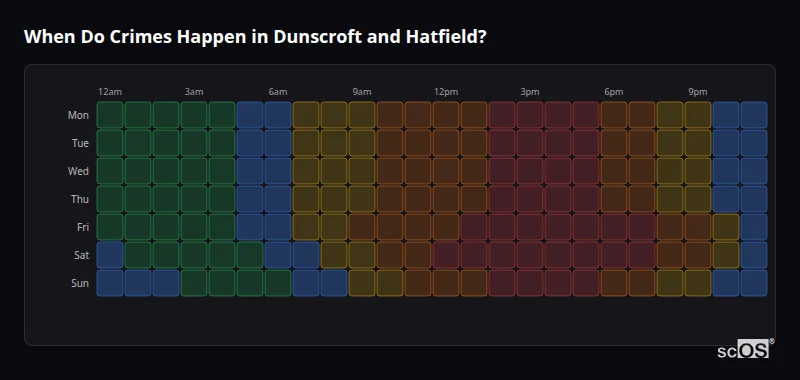Viewport: 800px width, 380px height.
Task: Click the Tuesday 3pm red cell
Action: 530,143
